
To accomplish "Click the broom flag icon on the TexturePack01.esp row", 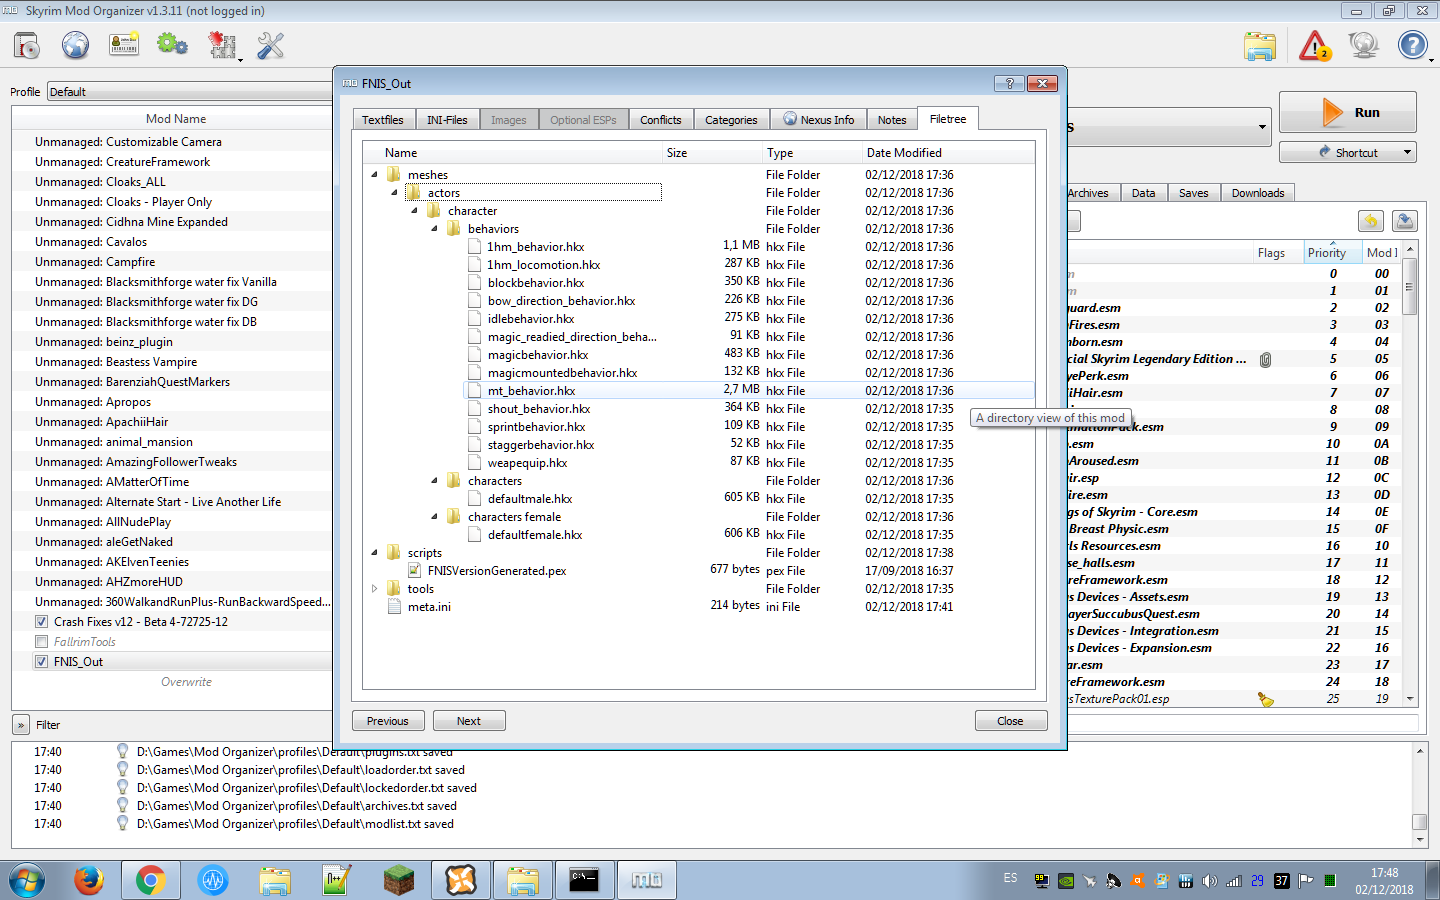I will [x=1266, y=699].
